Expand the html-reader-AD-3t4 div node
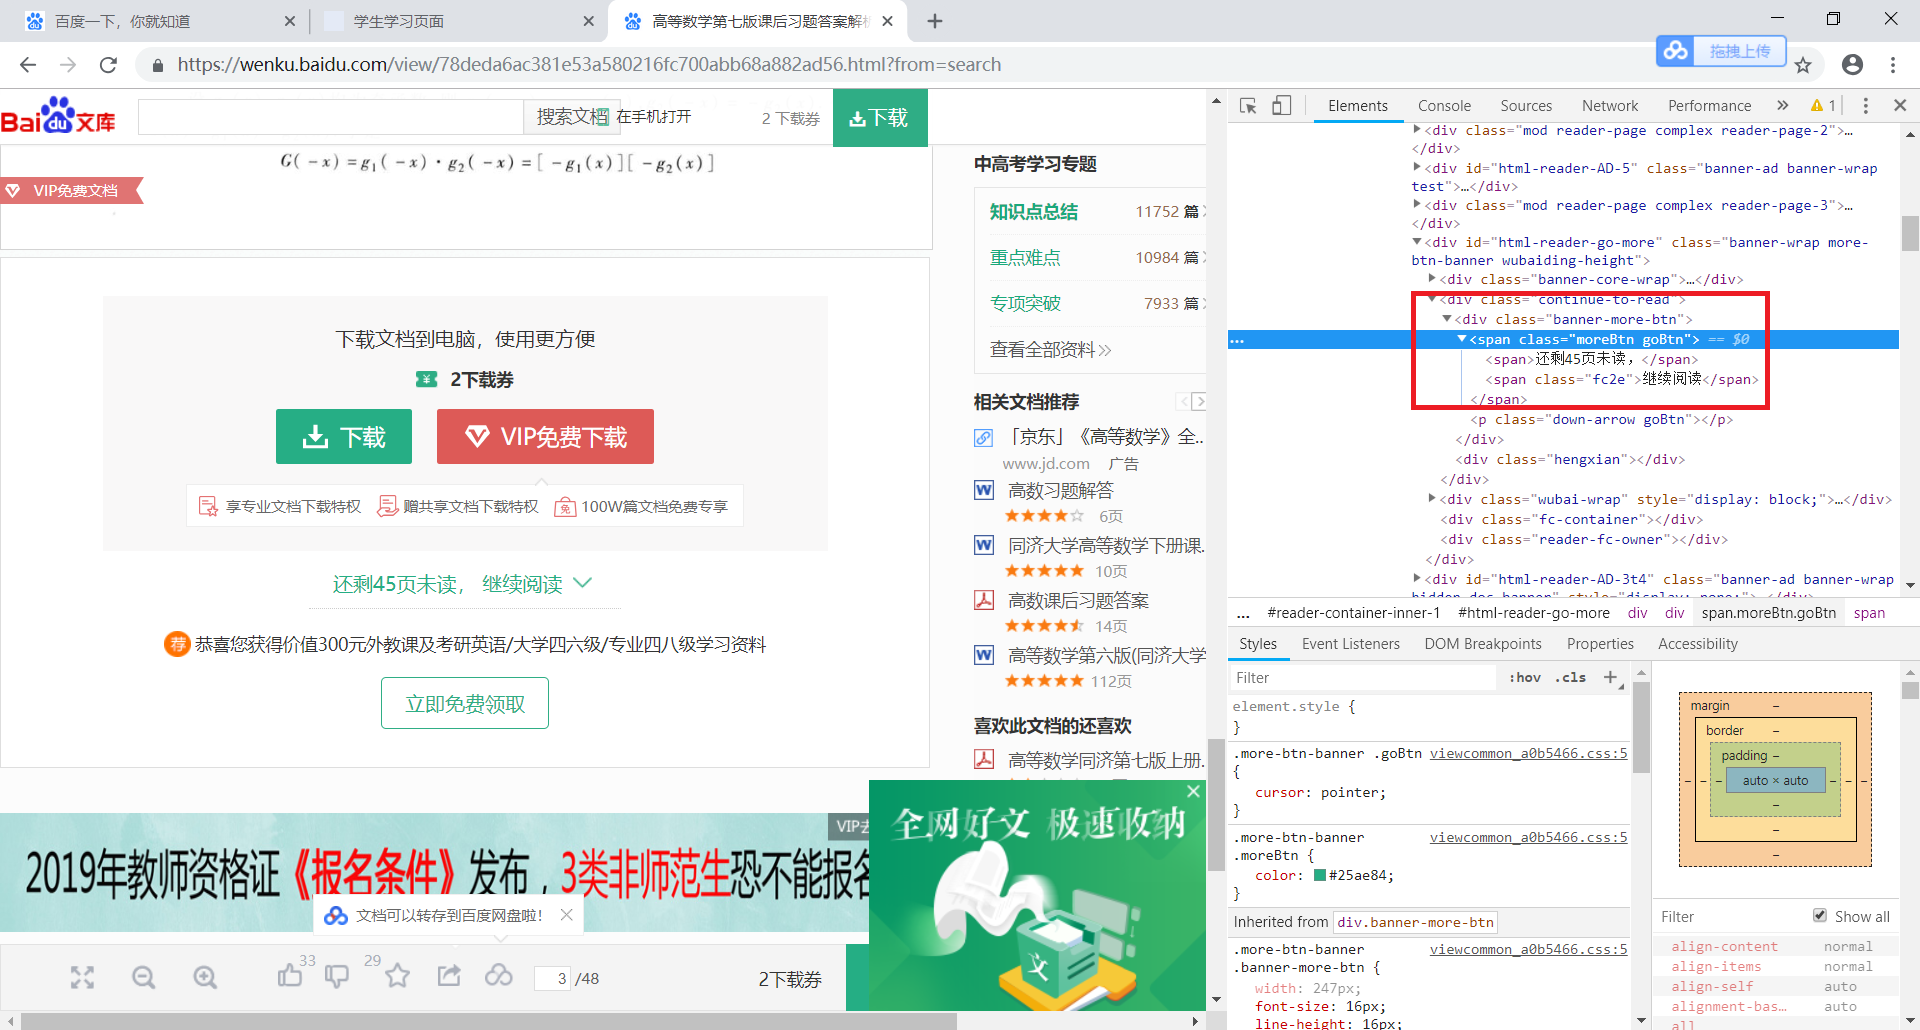Image resolution: width=1920 pixels, height=1030 pixels. pyautogui.click(x=1417, y=579)
